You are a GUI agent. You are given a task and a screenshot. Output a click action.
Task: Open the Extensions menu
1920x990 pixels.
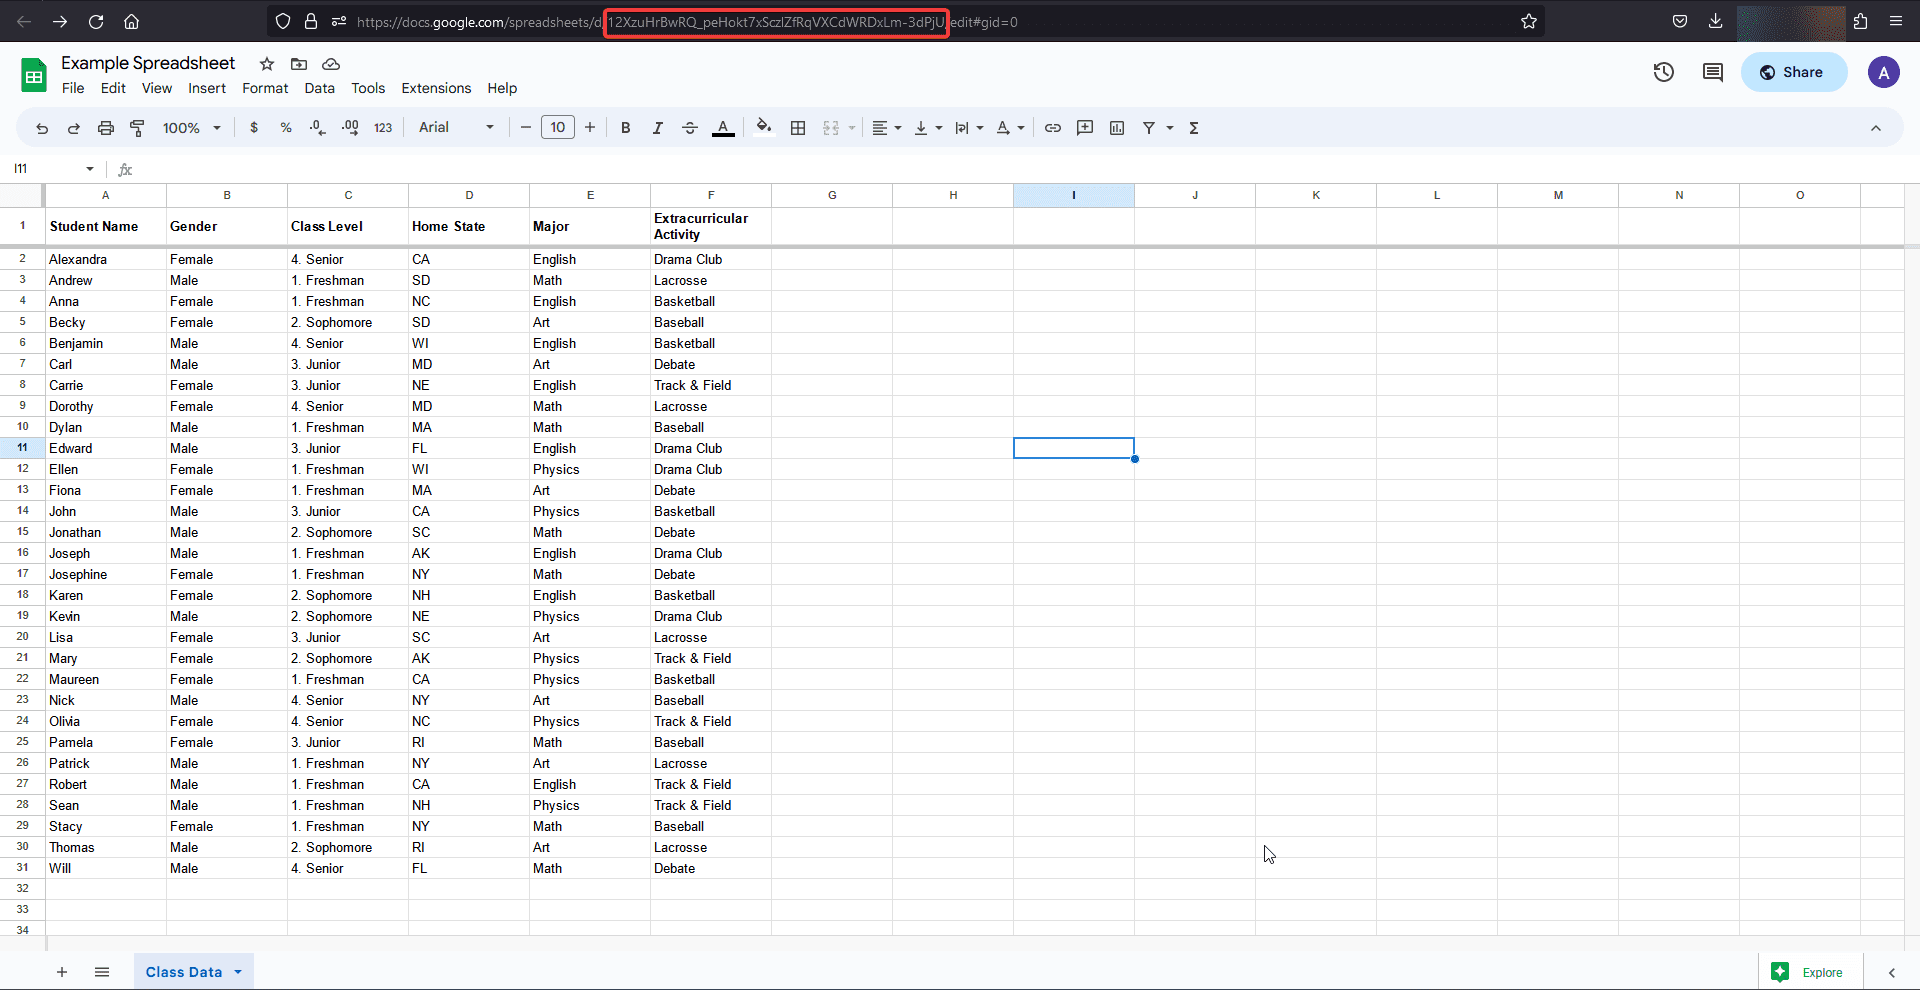pos(435,88)
